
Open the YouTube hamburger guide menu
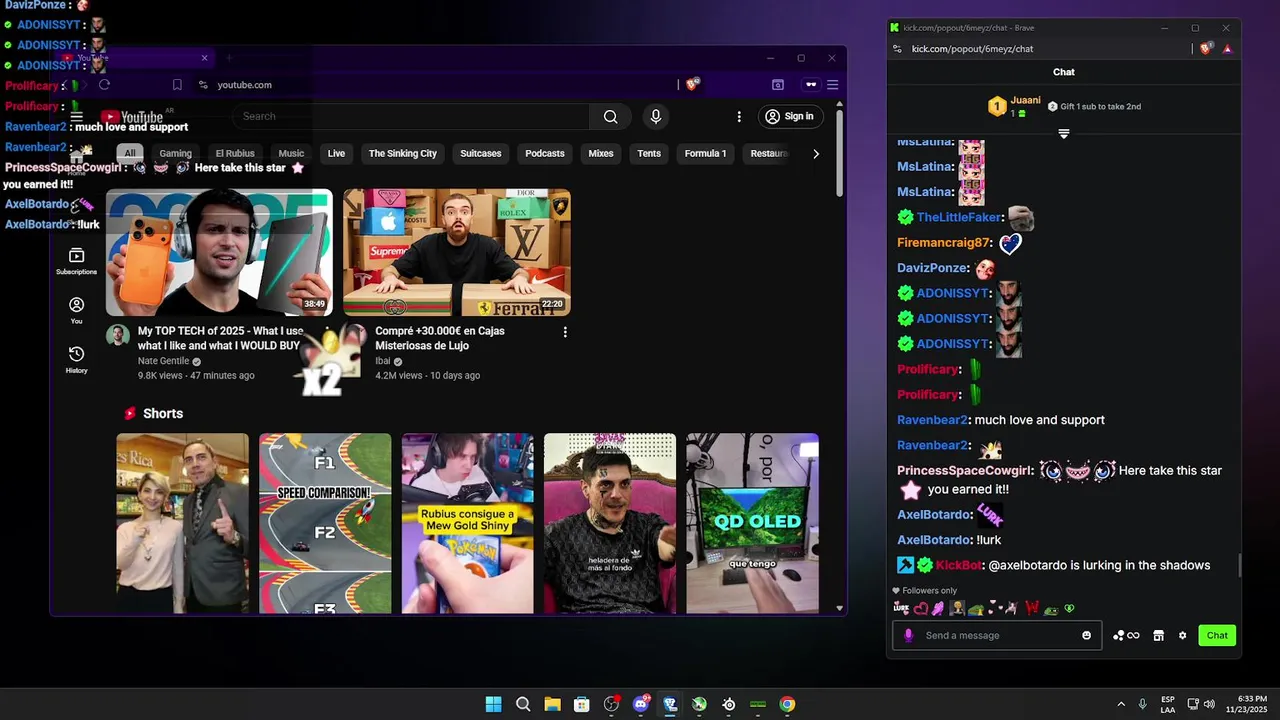click(76, 117)
